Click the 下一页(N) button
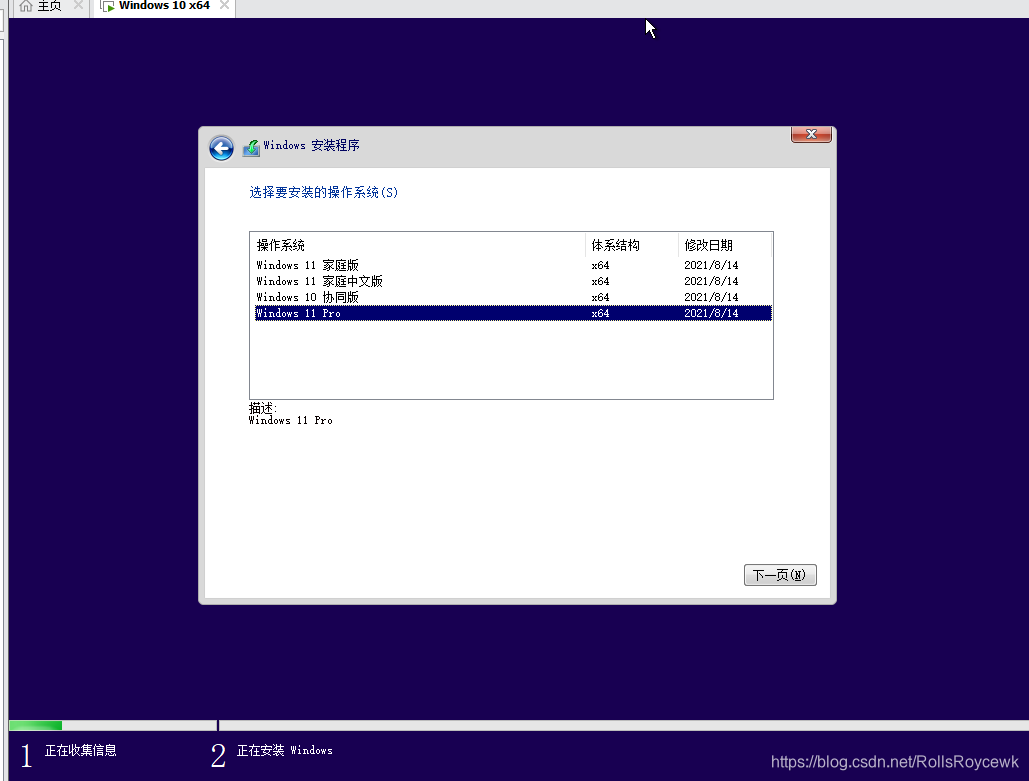 pos(780,575)
